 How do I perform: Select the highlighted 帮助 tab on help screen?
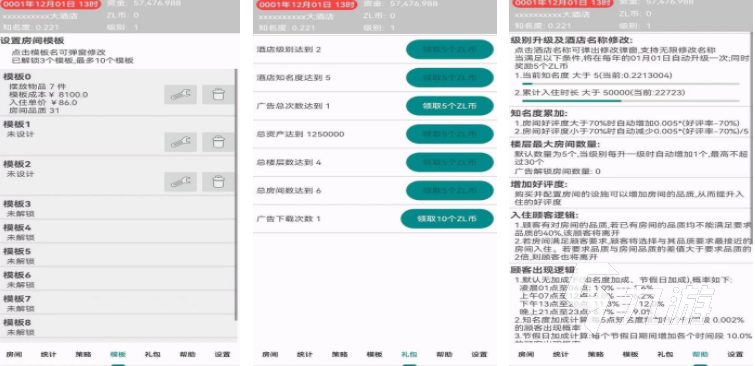700,354
